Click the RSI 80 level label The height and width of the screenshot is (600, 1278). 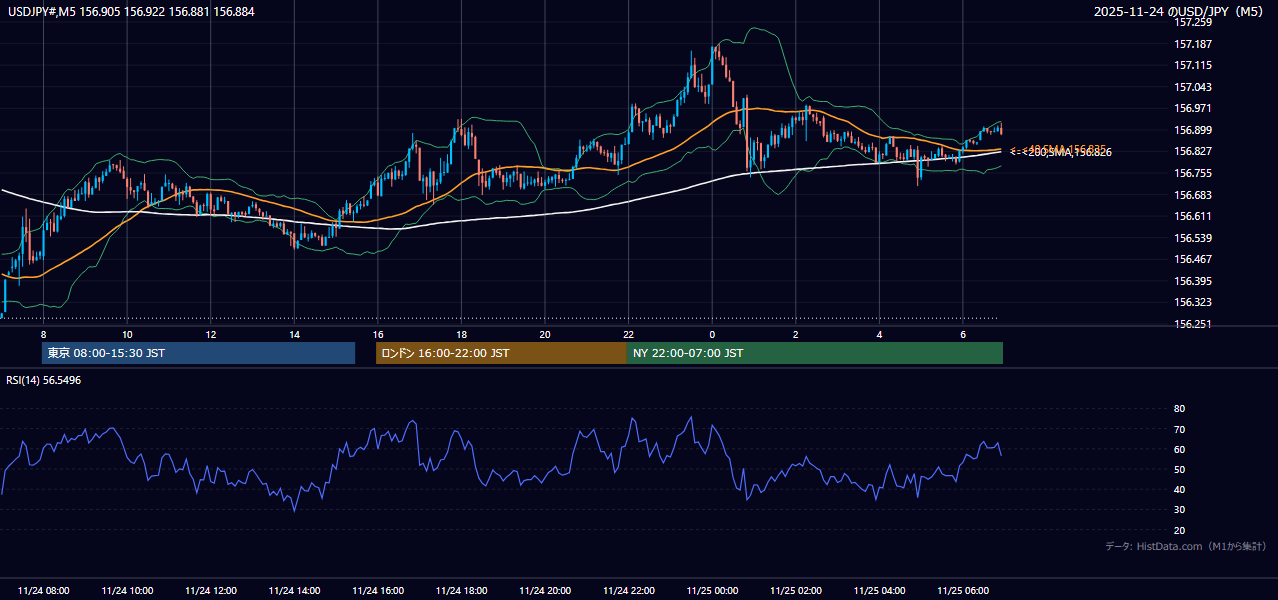pyautogui.click(x=1180, y=409)
